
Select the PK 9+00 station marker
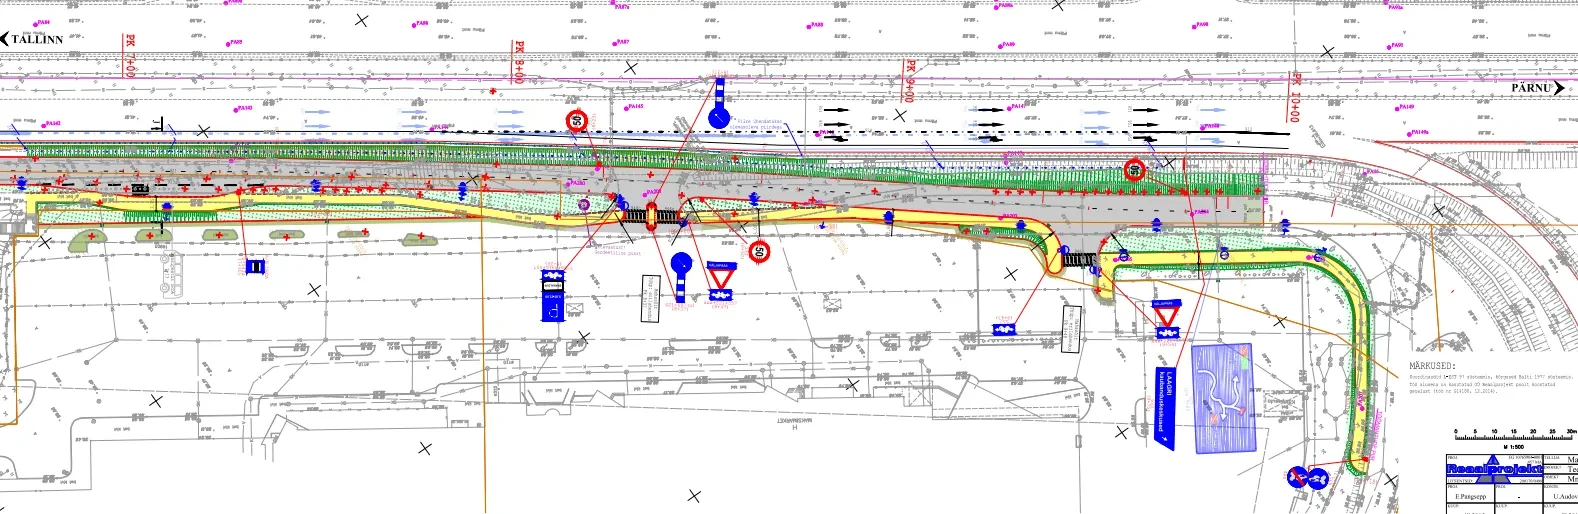click(x=909, y=80)
